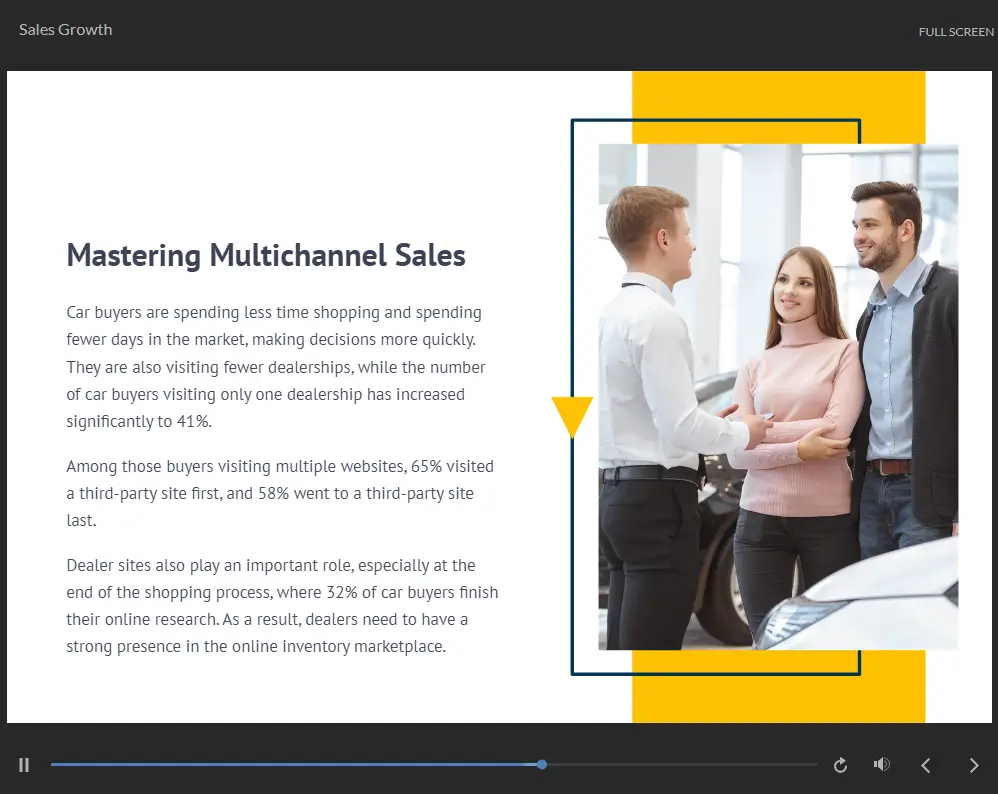Click the unplayed gray portion of seekbar
Viewport: 998px width, 794px height.
[680, 765]
